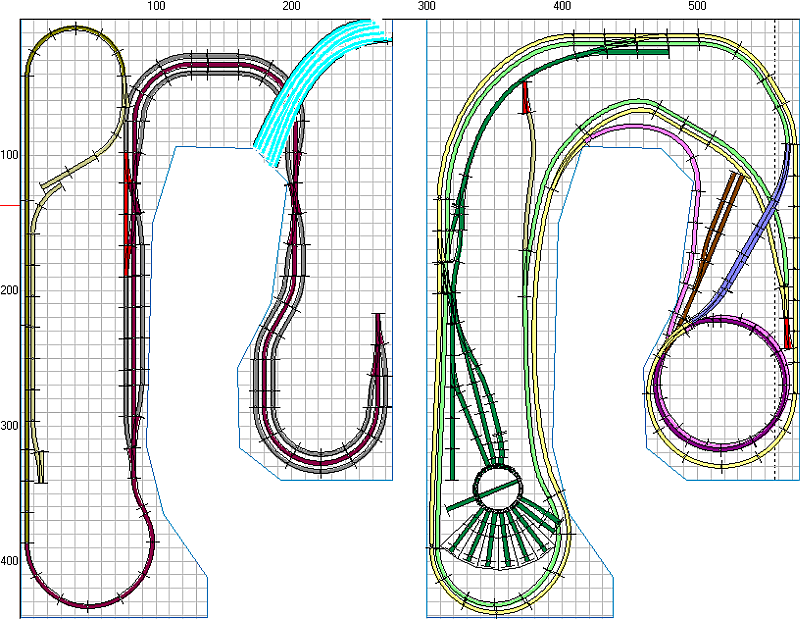Click the olive loop at top left
The width and height of the screenshot is (800, 619).
pyautogui.click(x=73, y=30)
